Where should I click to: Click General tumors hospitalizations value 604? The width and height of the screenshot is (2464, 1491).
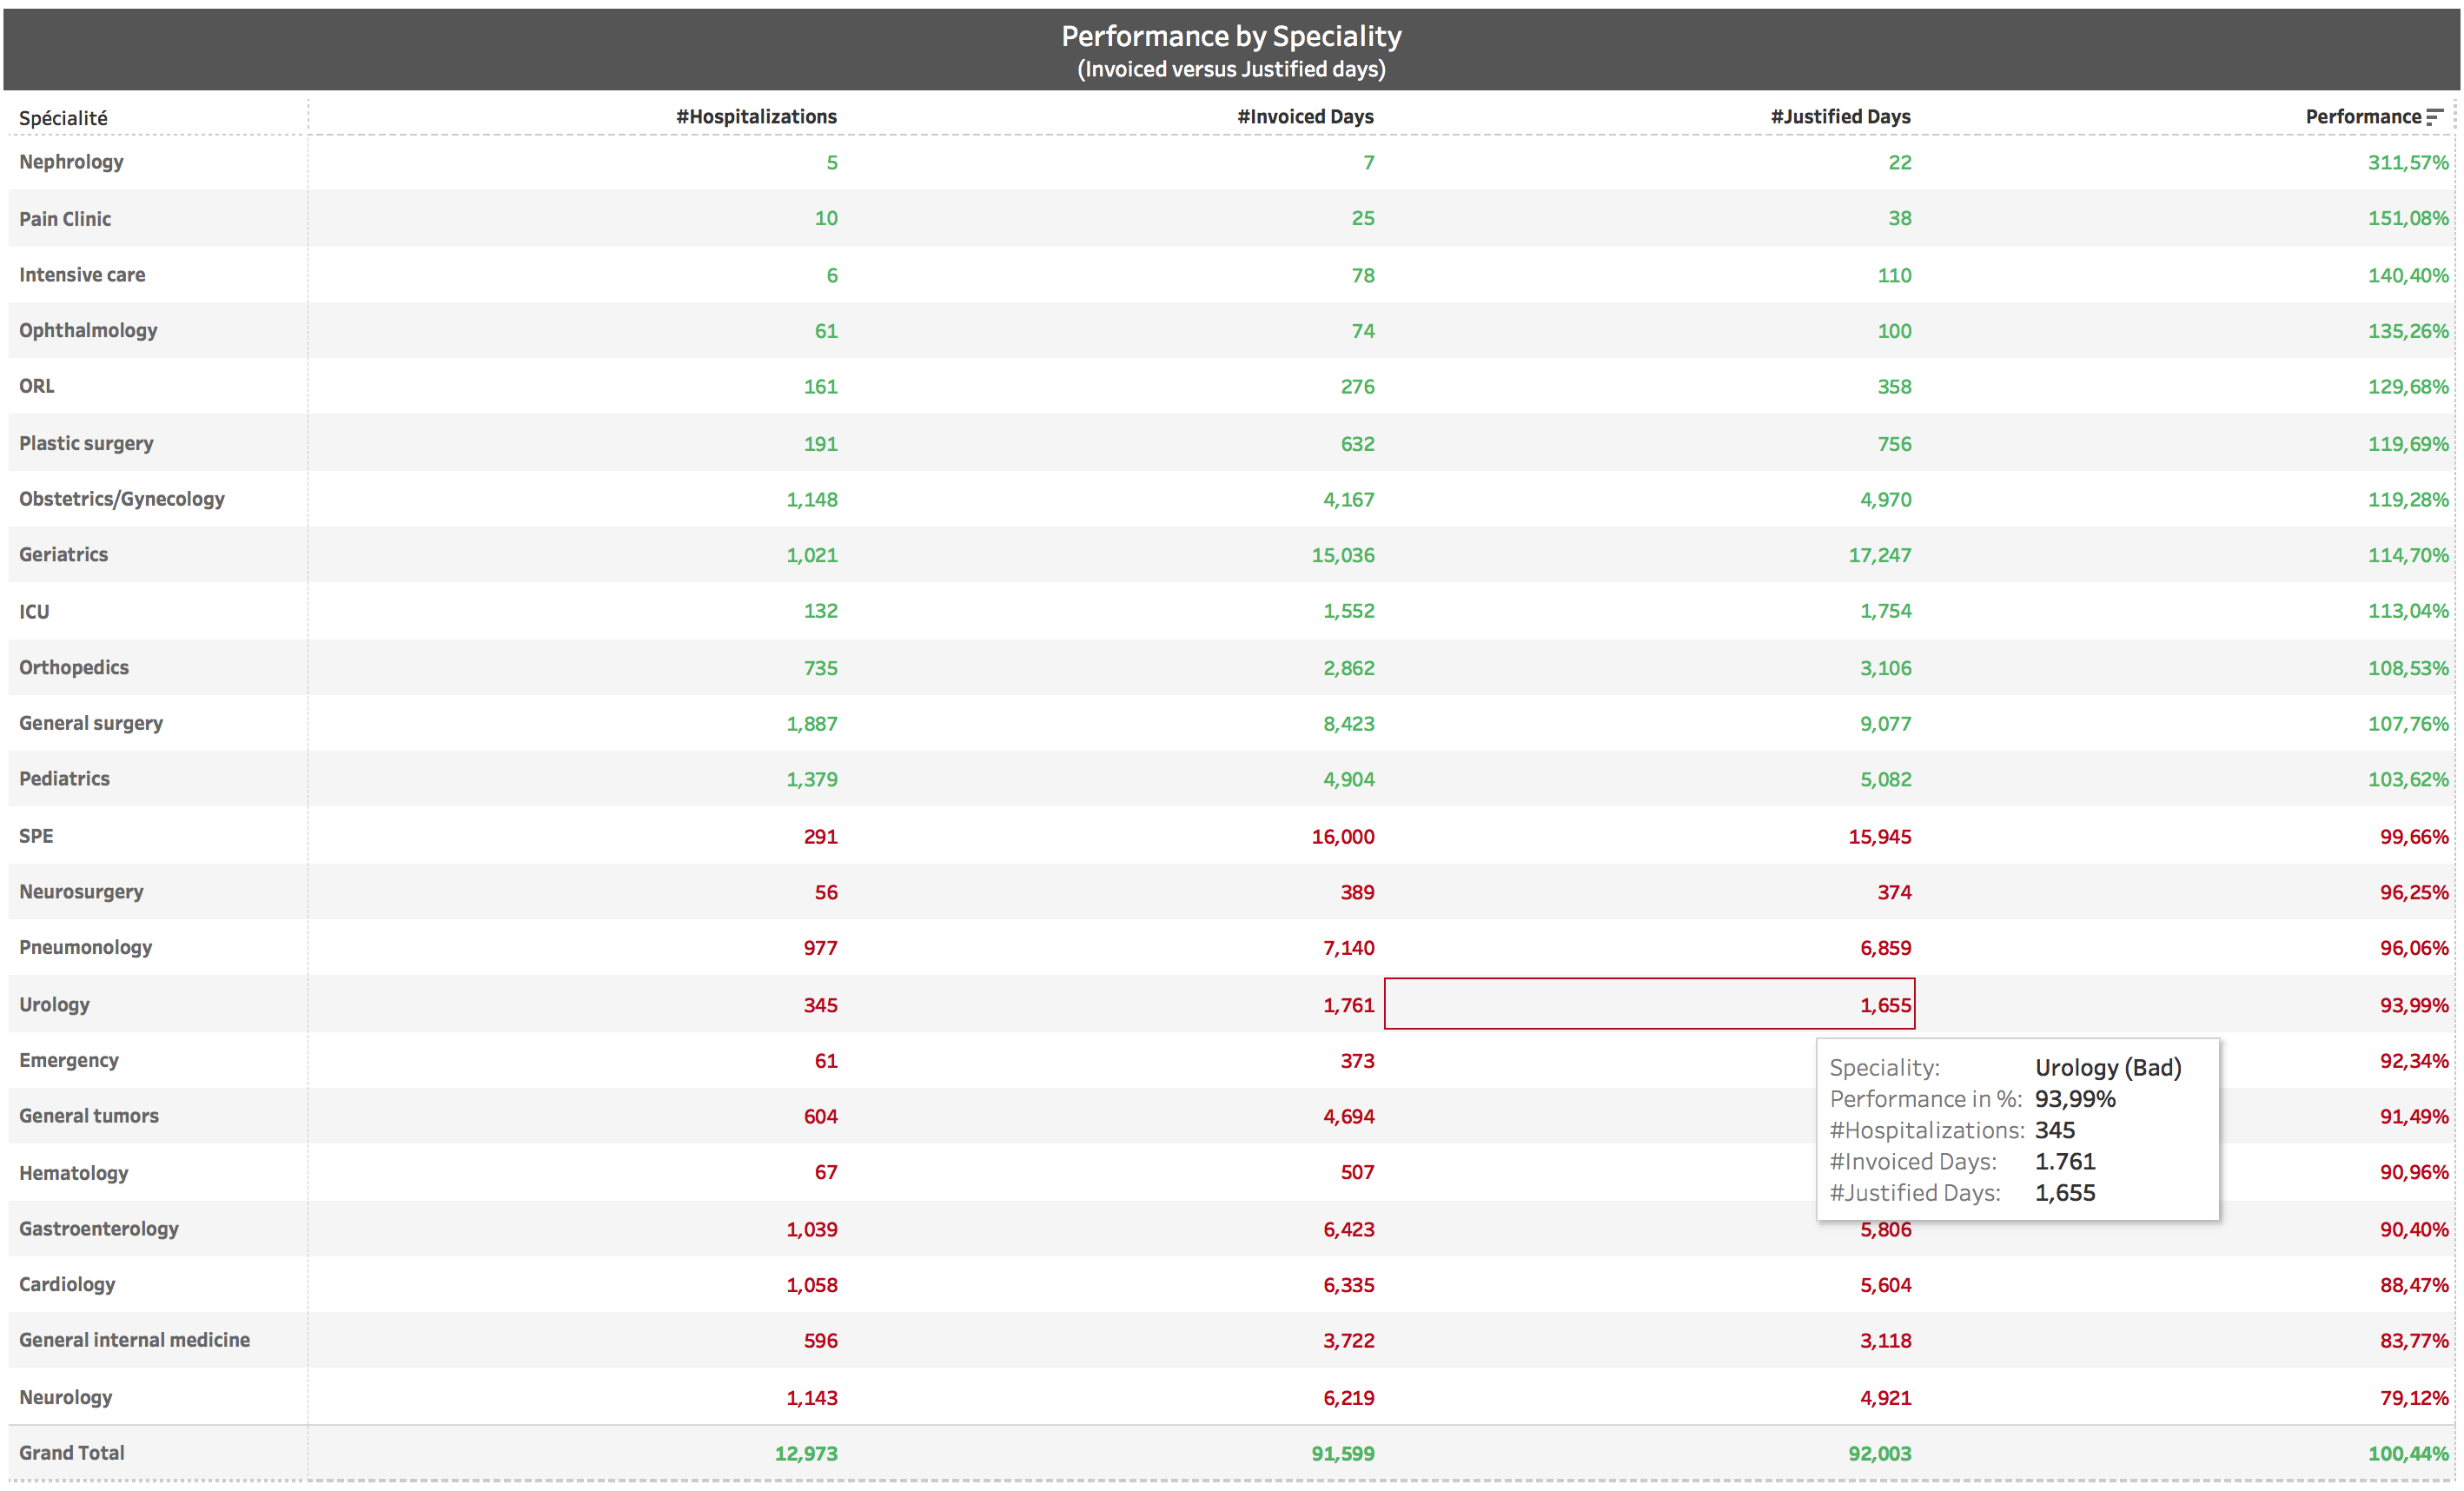821,1116
